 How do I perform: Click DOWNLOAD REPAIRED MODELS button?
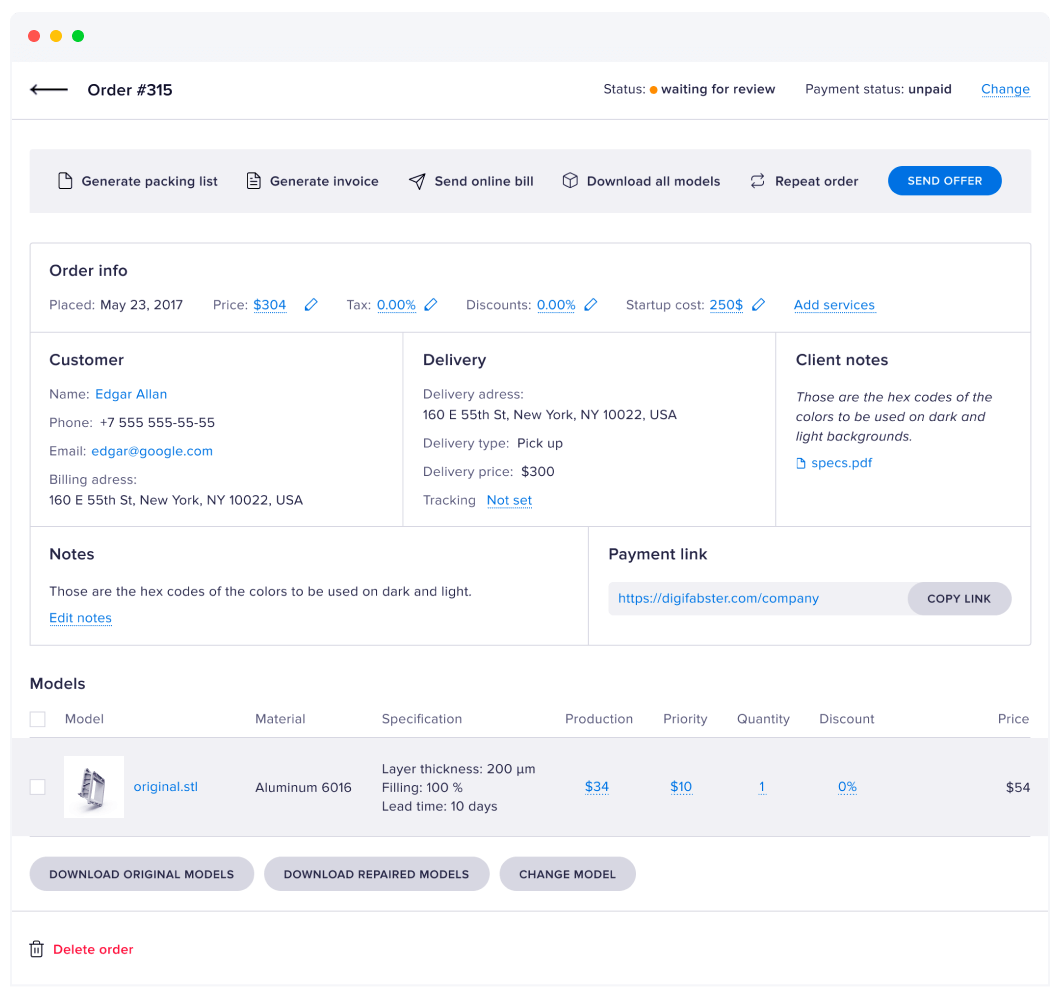[x=376, y=873]
